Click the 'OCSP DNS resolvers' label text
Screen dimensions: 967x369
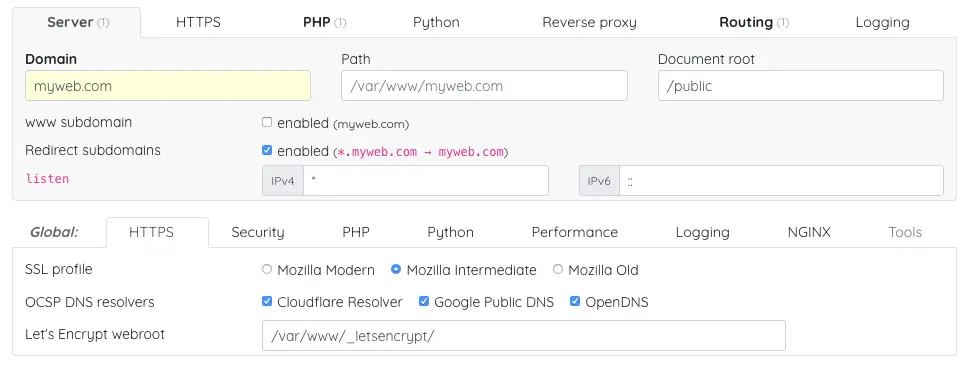[x=89, y=302]
